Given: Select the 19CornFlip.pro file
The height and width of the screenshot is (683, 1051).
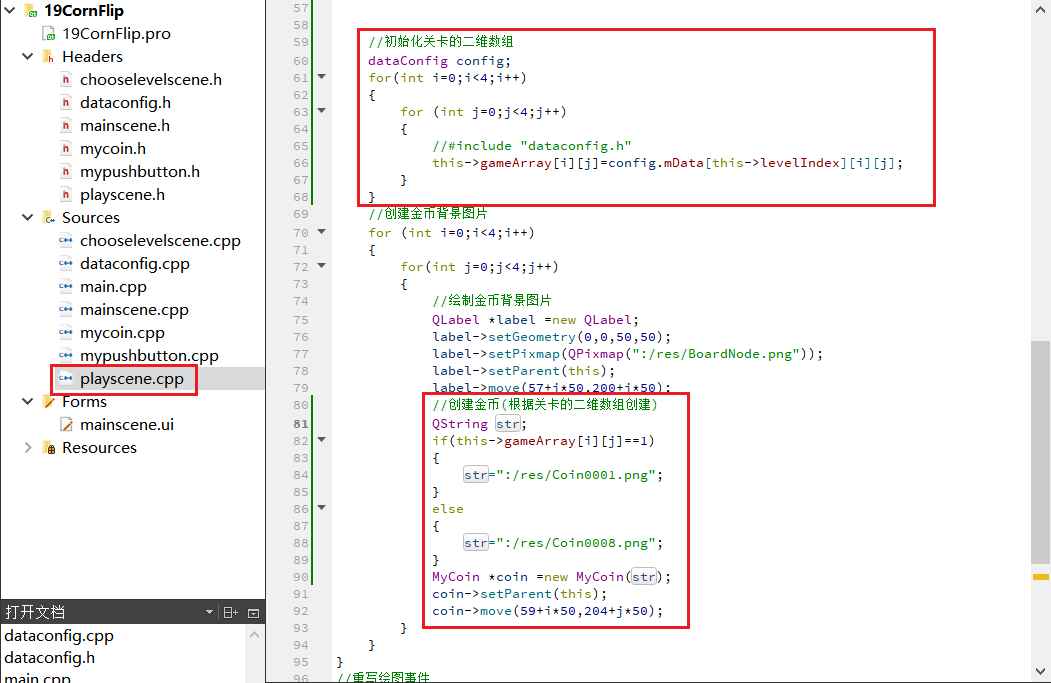Looking at the screenshot, I should pos(116,34).
